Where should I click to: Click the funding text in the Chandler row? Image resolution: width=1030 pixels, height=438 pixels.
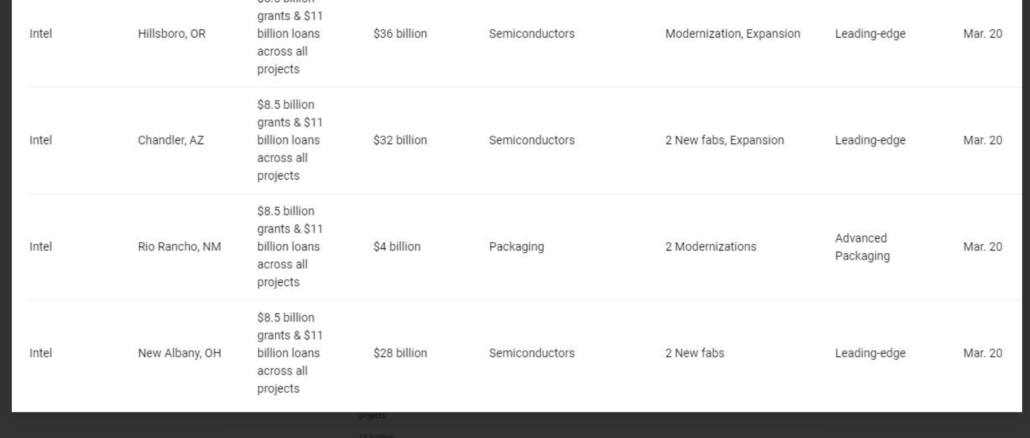(x=289, y=140)
